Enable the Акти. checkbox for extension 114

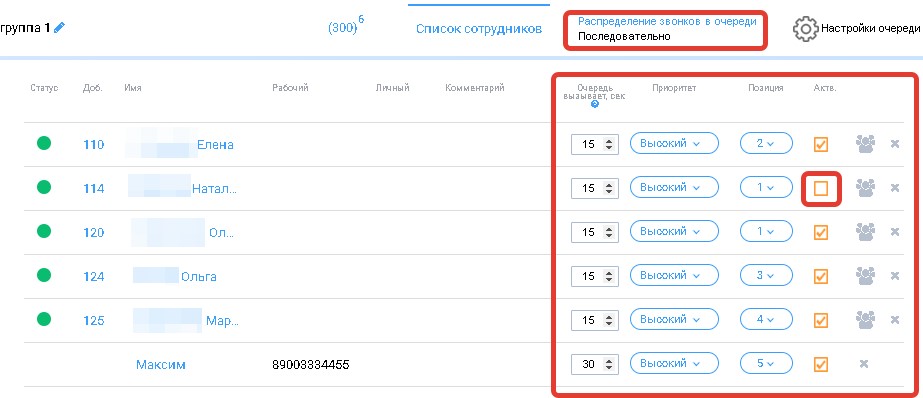pyautogui.click(x=821, y=188)
